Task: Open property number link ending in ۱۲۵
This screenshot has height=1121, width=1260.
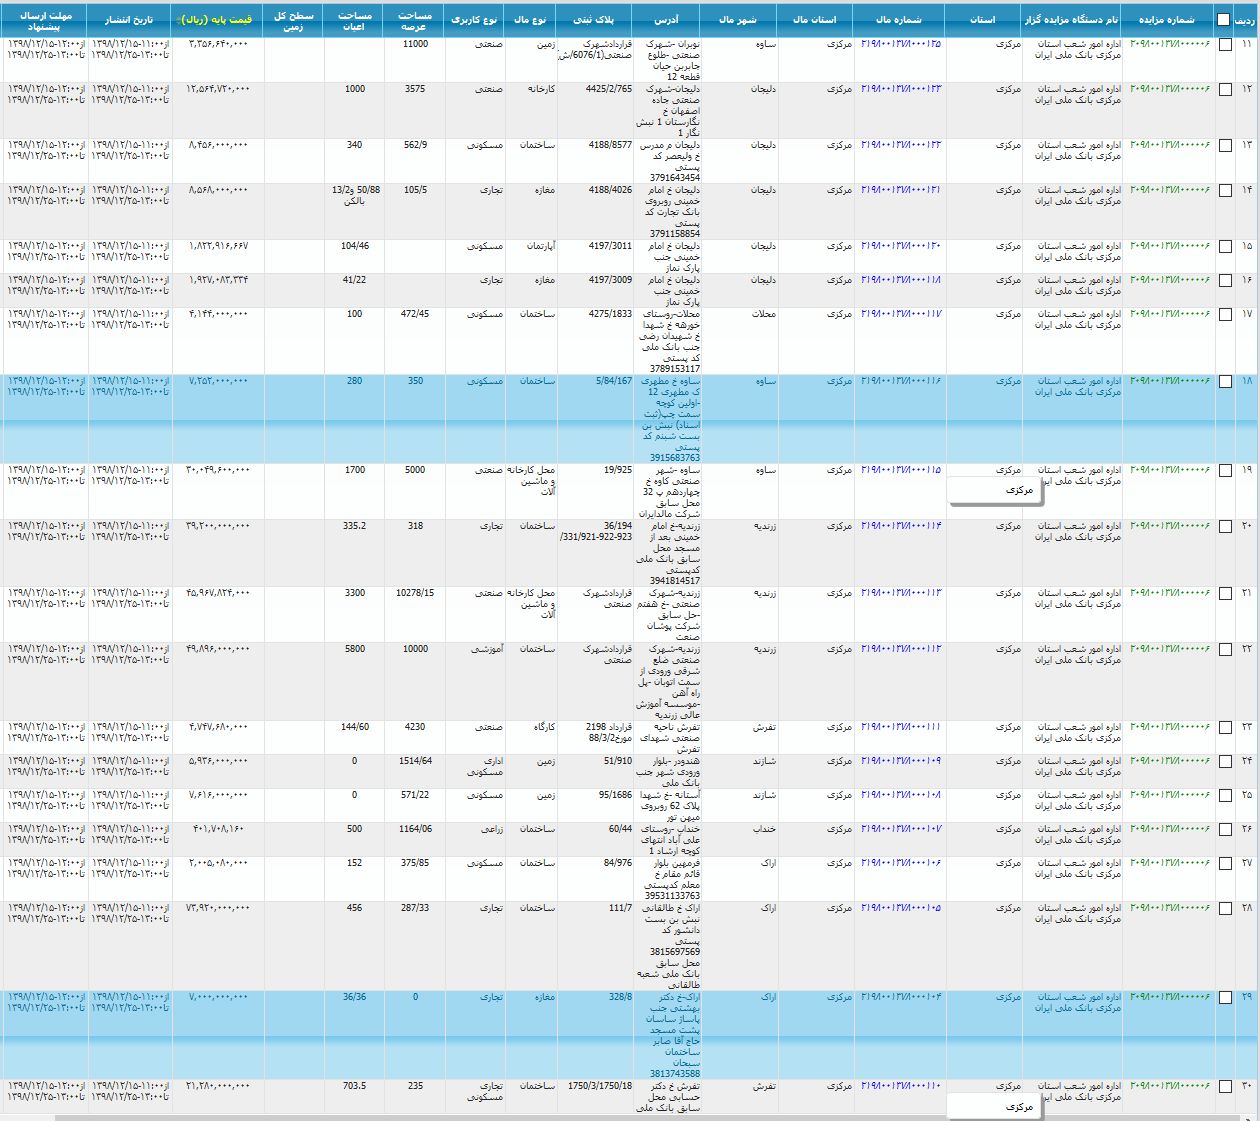Action: pyautogui.click(x=900, y=44)
